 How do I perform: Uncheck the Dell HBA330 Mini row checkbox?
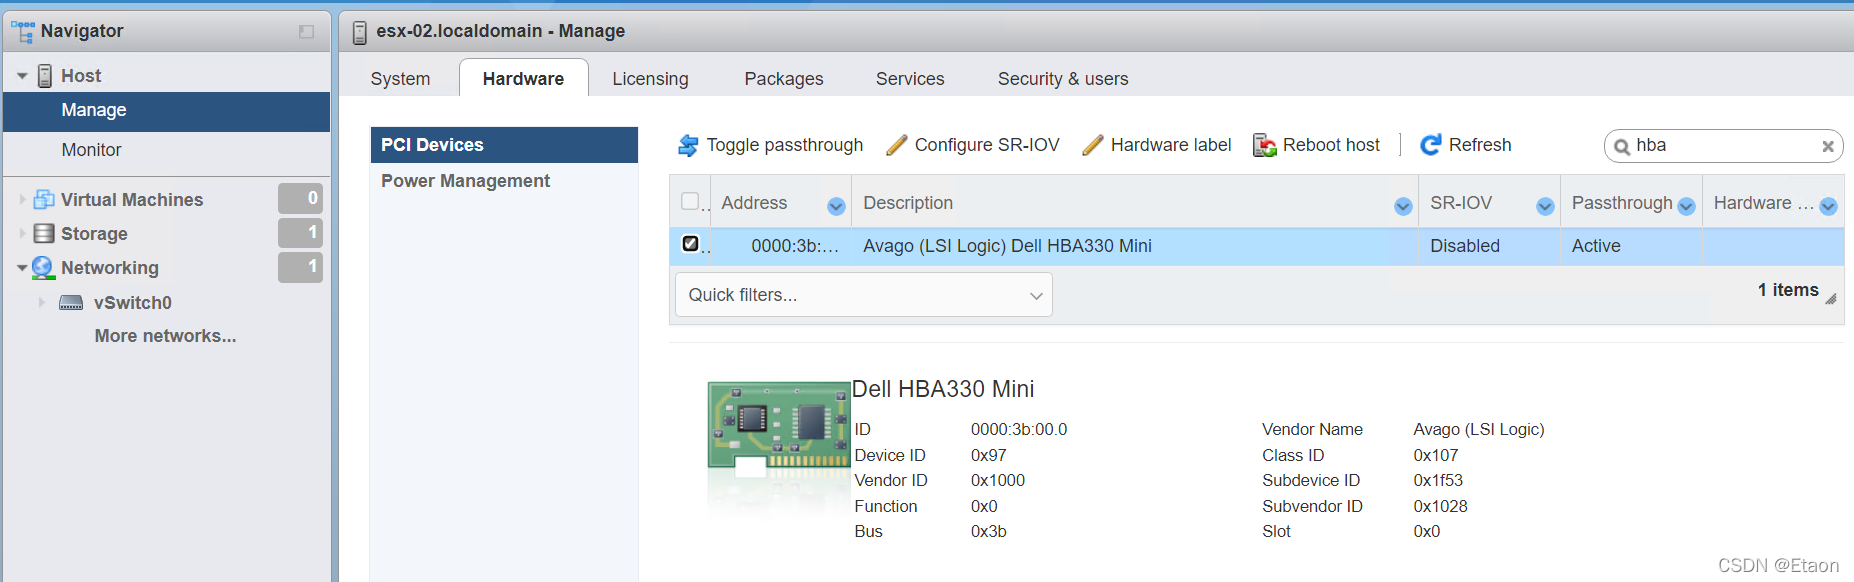click(x=690, y=243)
